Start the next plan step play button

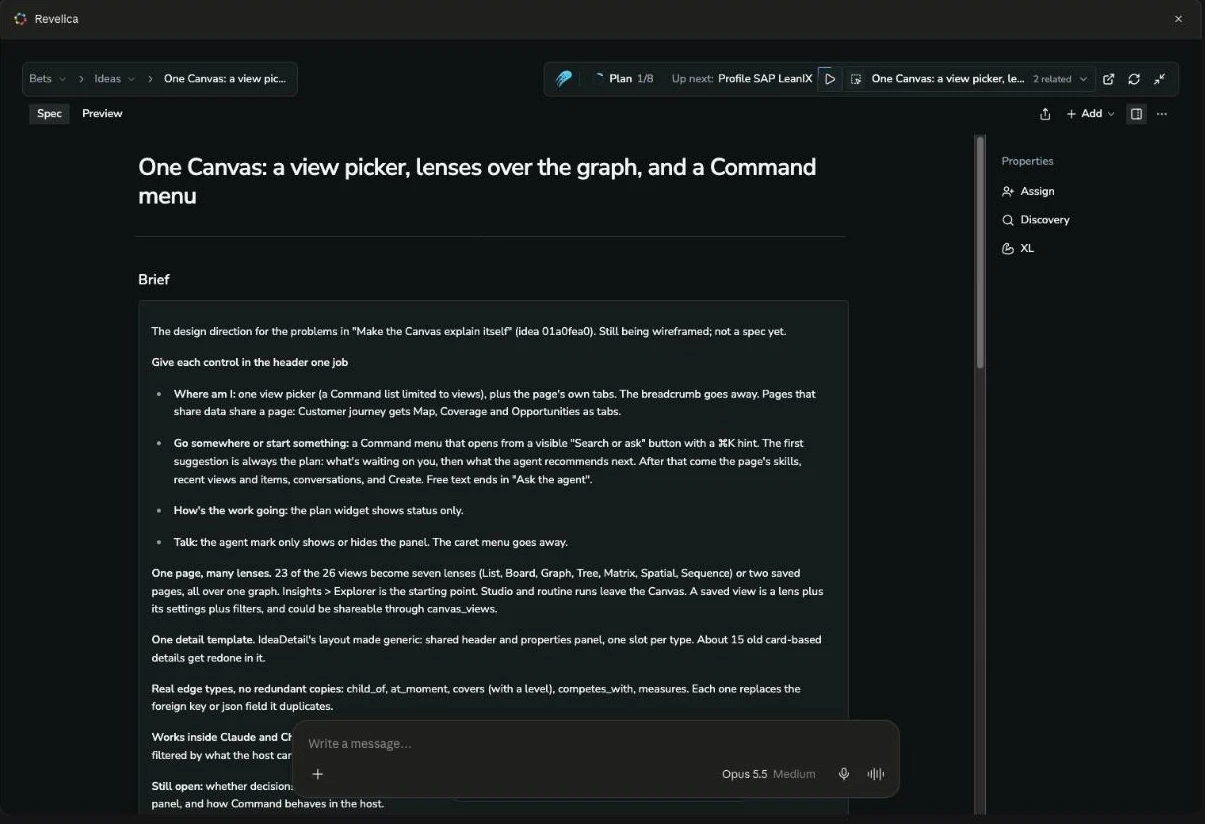pos(830,79)
